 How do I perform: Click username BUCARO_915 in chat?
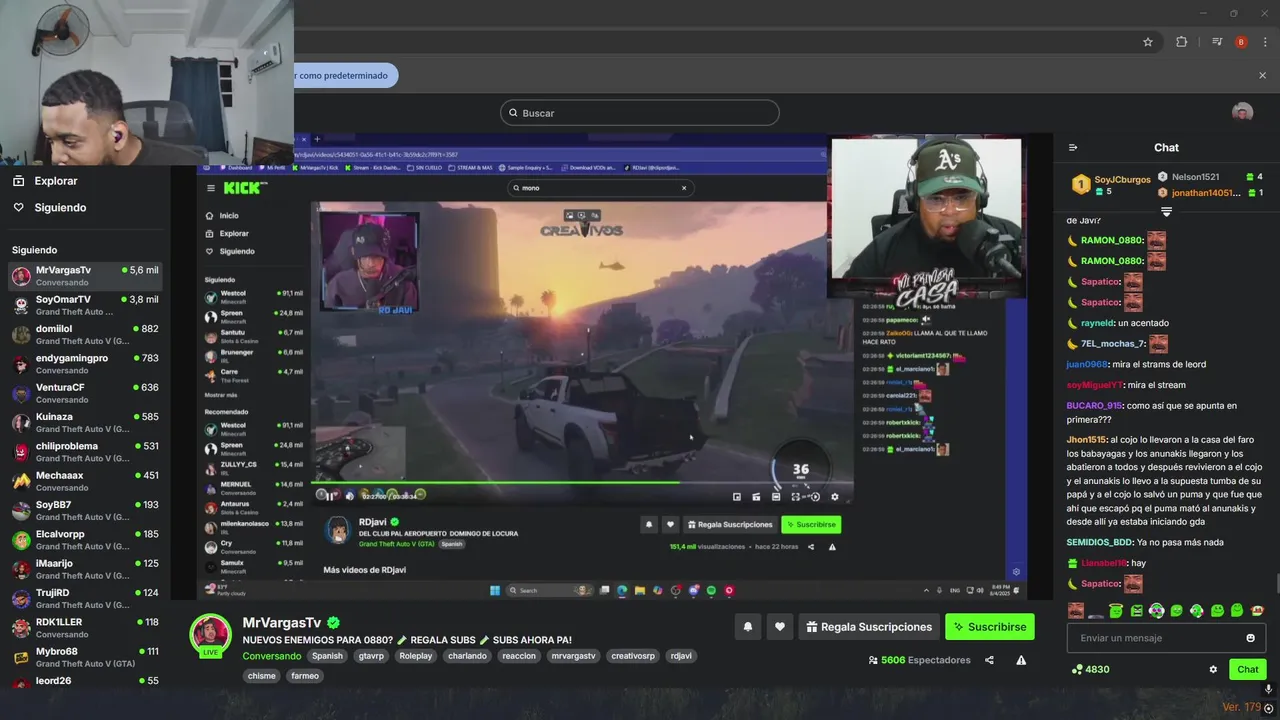coord(1094,406)
